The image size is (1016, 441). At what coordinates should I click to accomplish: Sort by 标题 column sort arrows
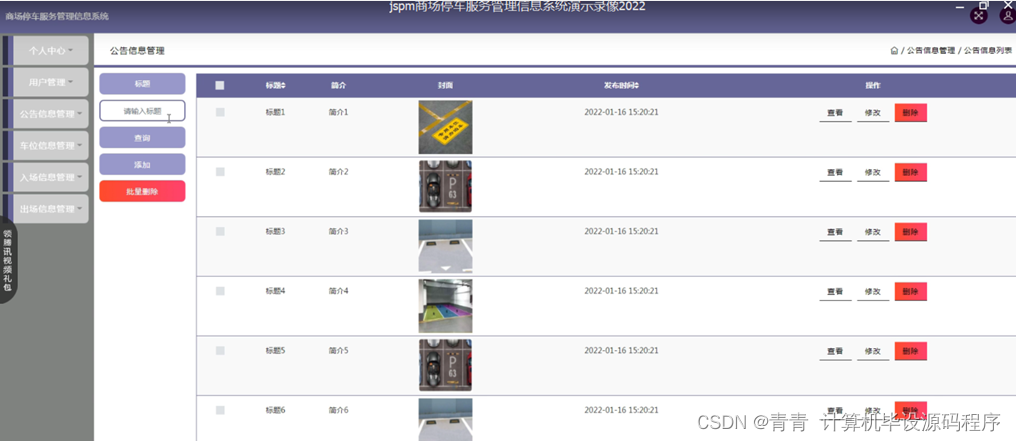[283, 85]
